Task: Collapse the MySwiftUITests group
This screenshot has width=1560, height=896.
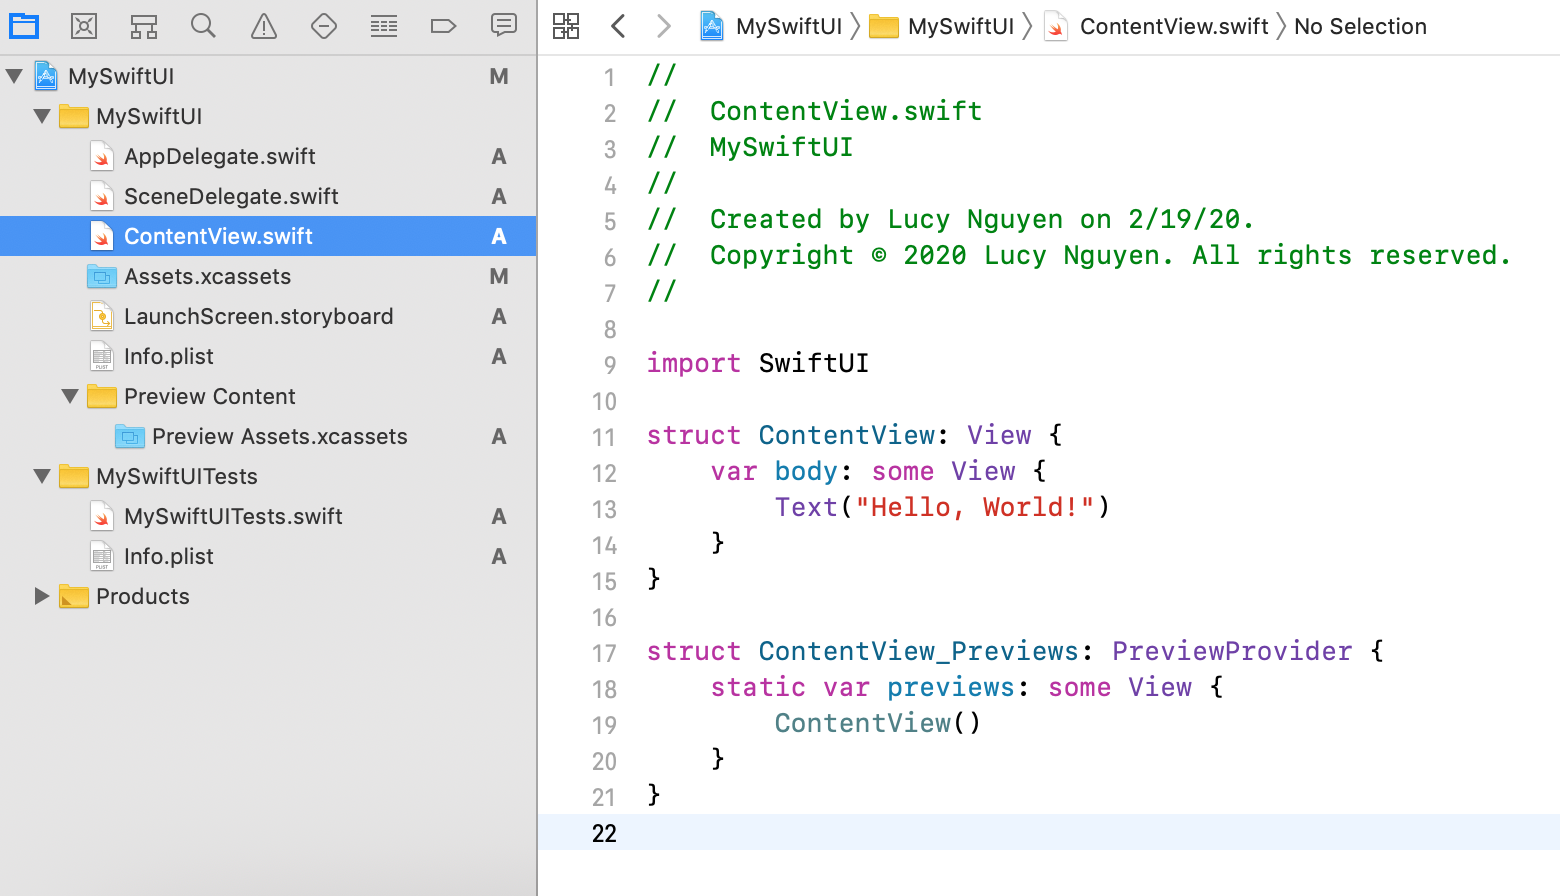Action: tap(42, 476)
